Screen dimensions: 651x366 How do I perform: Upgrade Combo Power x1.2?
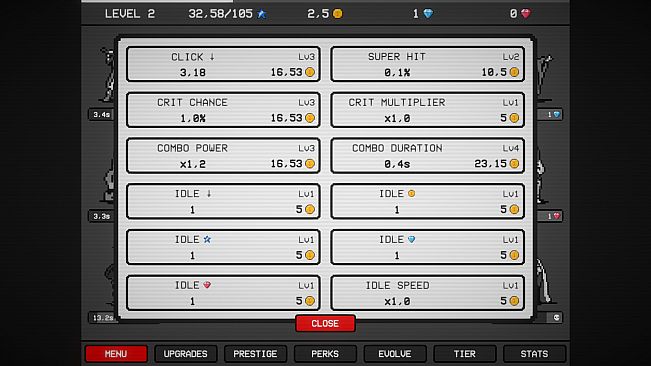click(223, 155)
